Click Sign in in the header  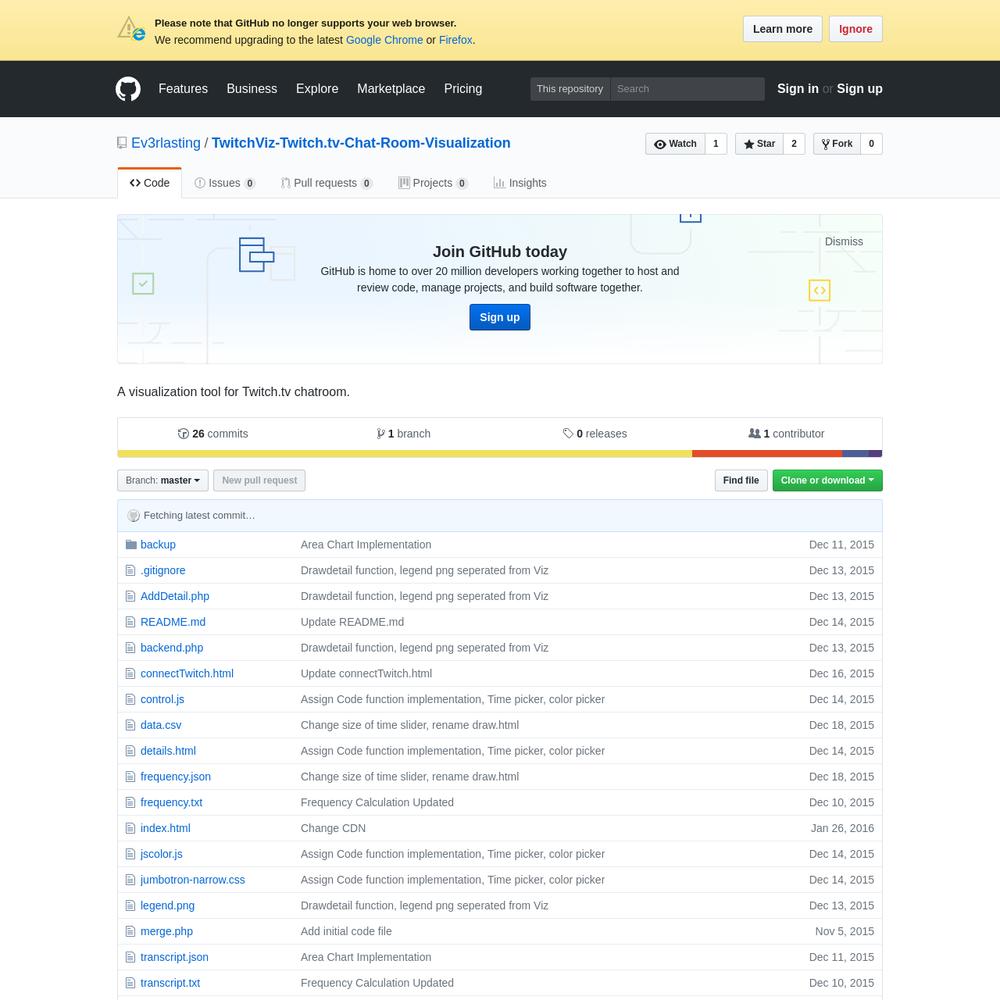[797, 89]
